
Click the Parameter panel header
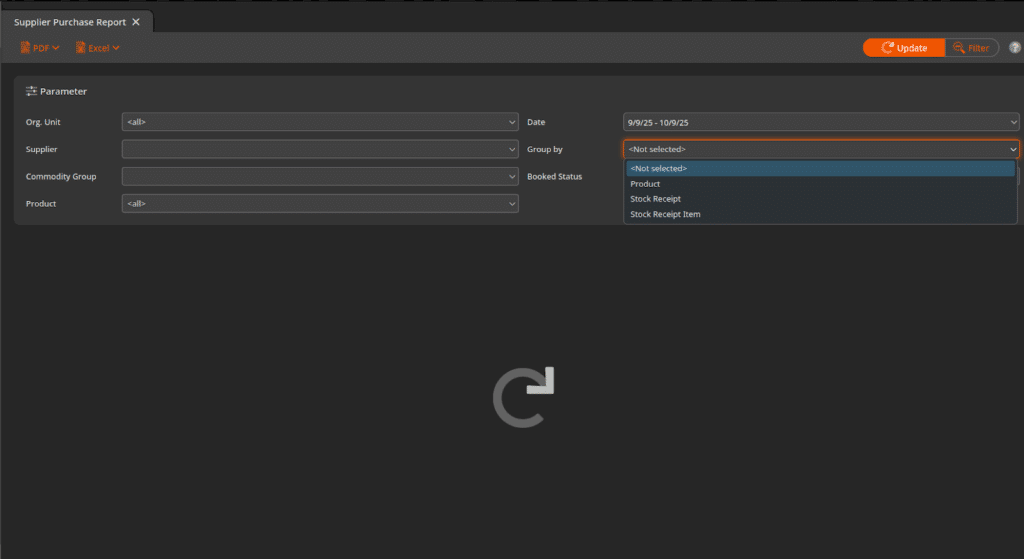(63, 91)
